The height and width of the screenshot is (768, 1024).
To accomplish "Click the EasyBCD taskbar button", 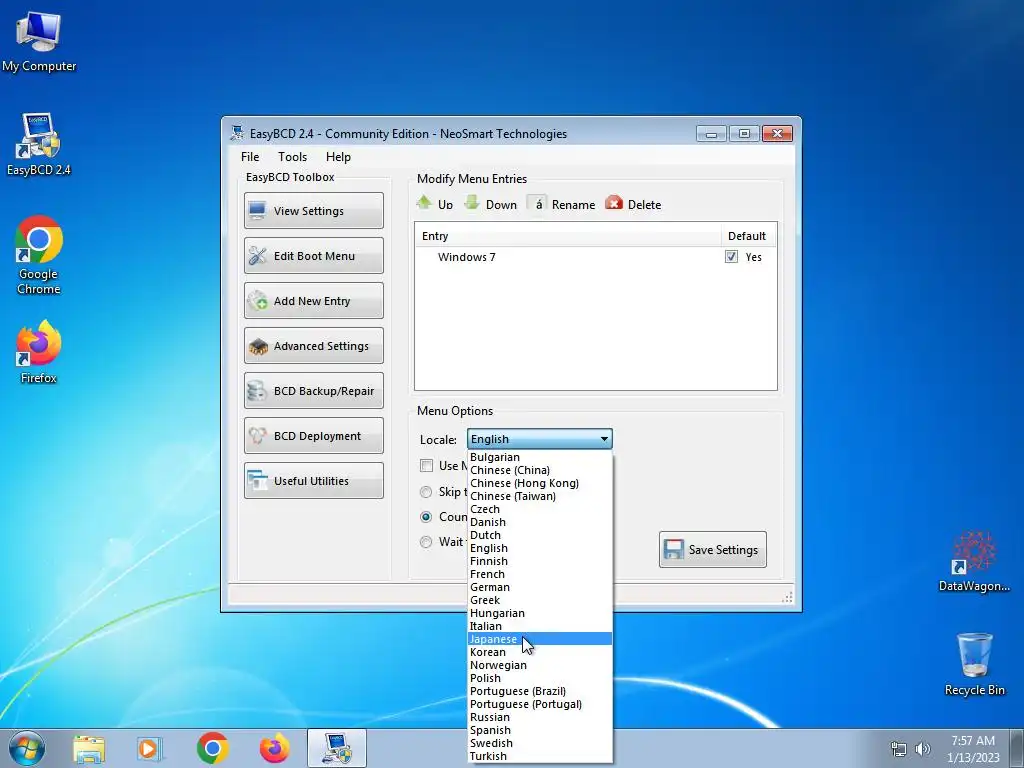I will coord(336,748).
